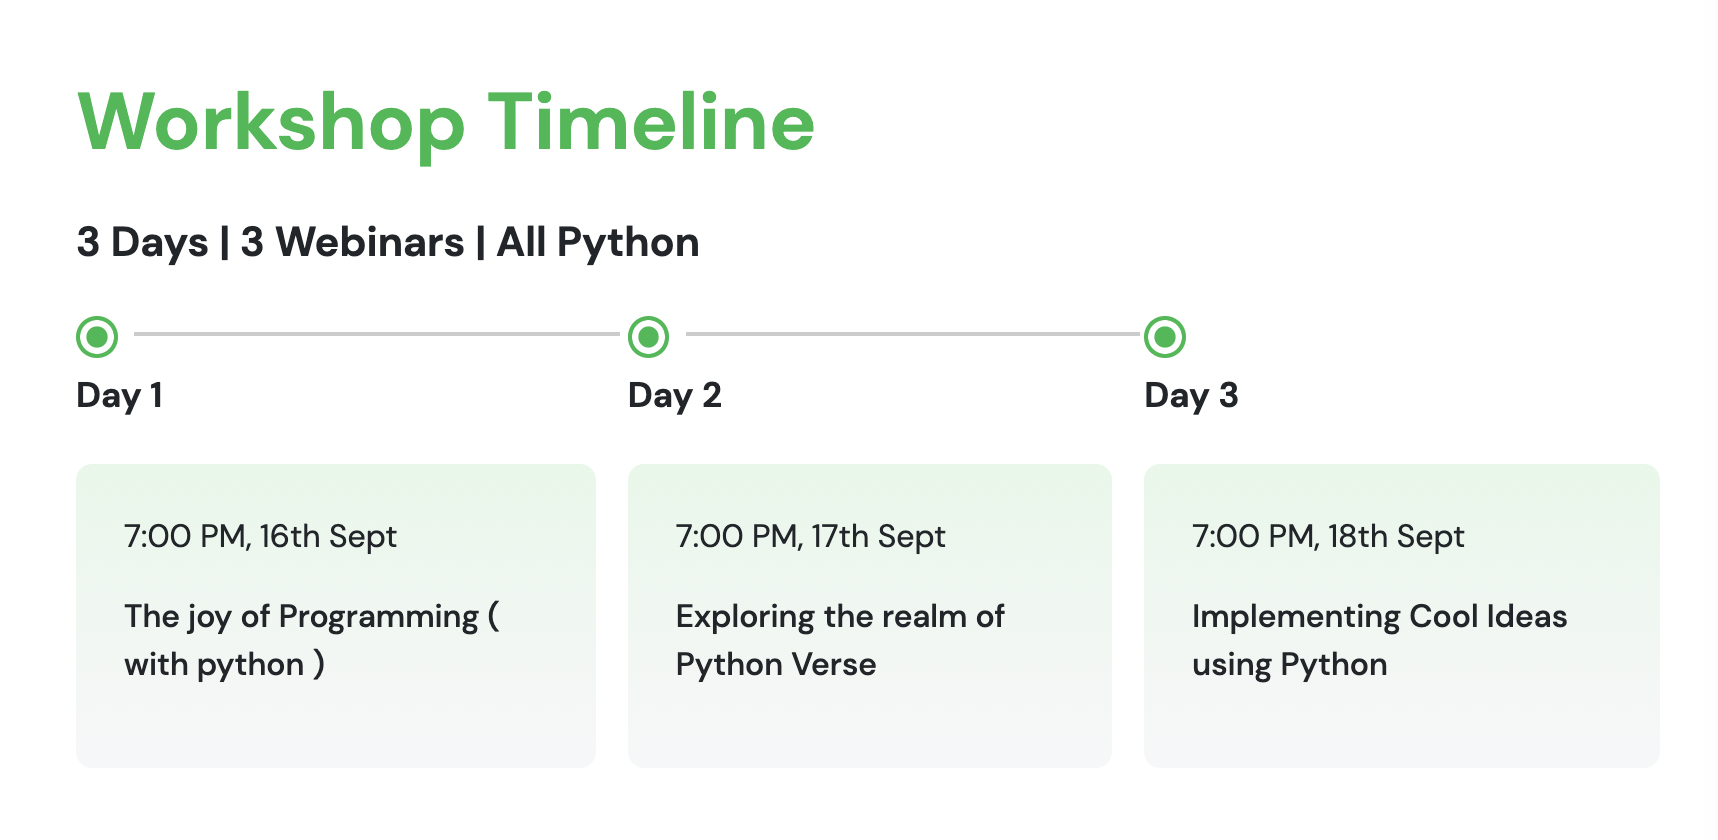
Task: Open the 18th Sept workshop card
Action: coord(1402,616)
